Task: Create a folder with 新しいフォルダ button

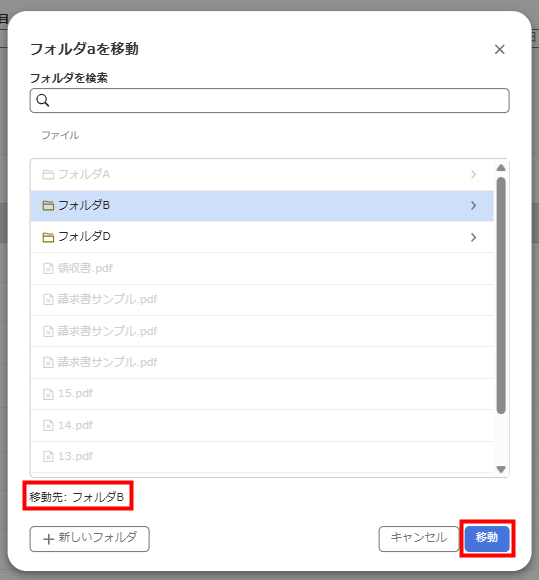Action: (x=90, y=539)
